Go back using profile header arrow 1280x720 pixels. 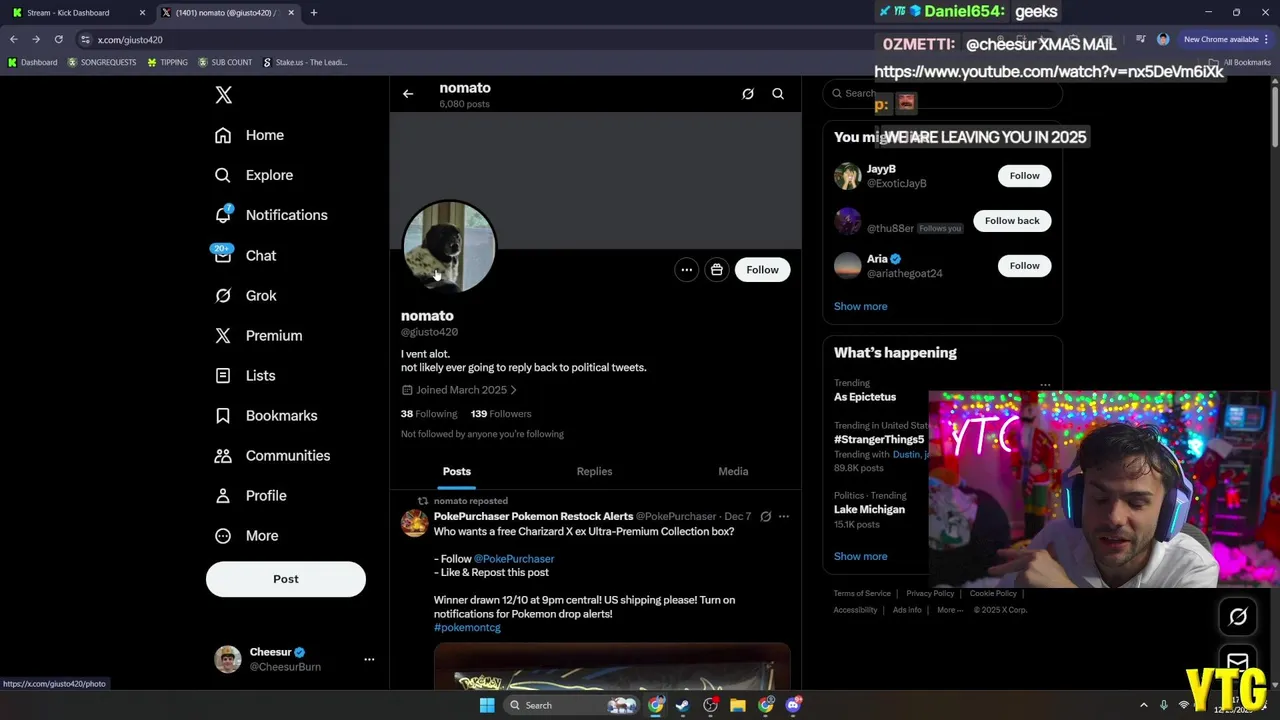pyautogui.click(x=408, y=94)
